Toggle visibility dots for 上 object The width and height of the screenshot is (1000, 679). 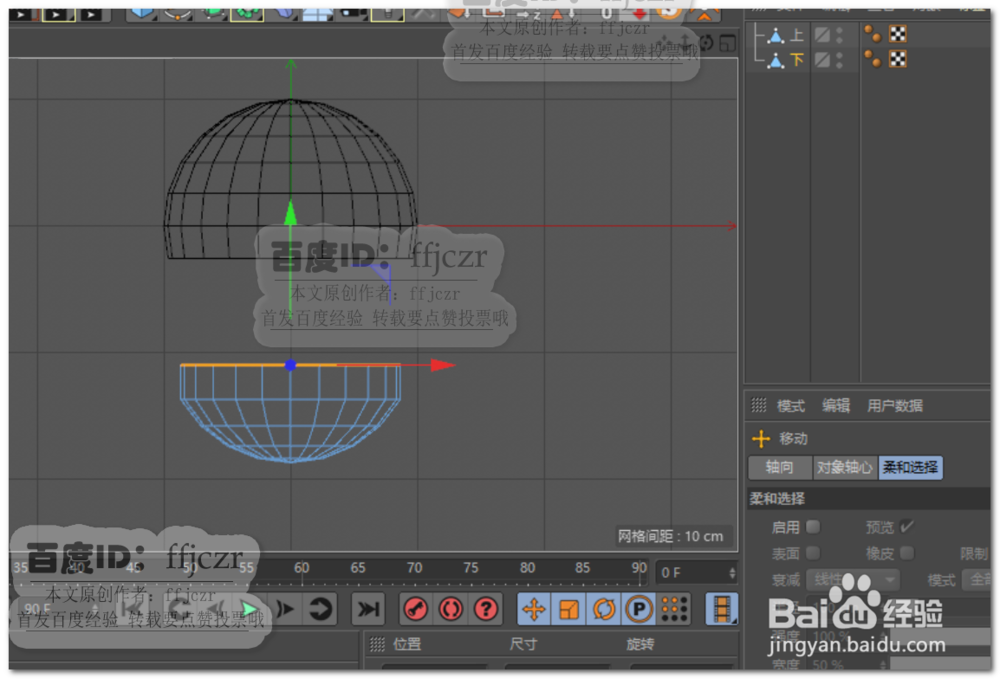tap(840, 35)
